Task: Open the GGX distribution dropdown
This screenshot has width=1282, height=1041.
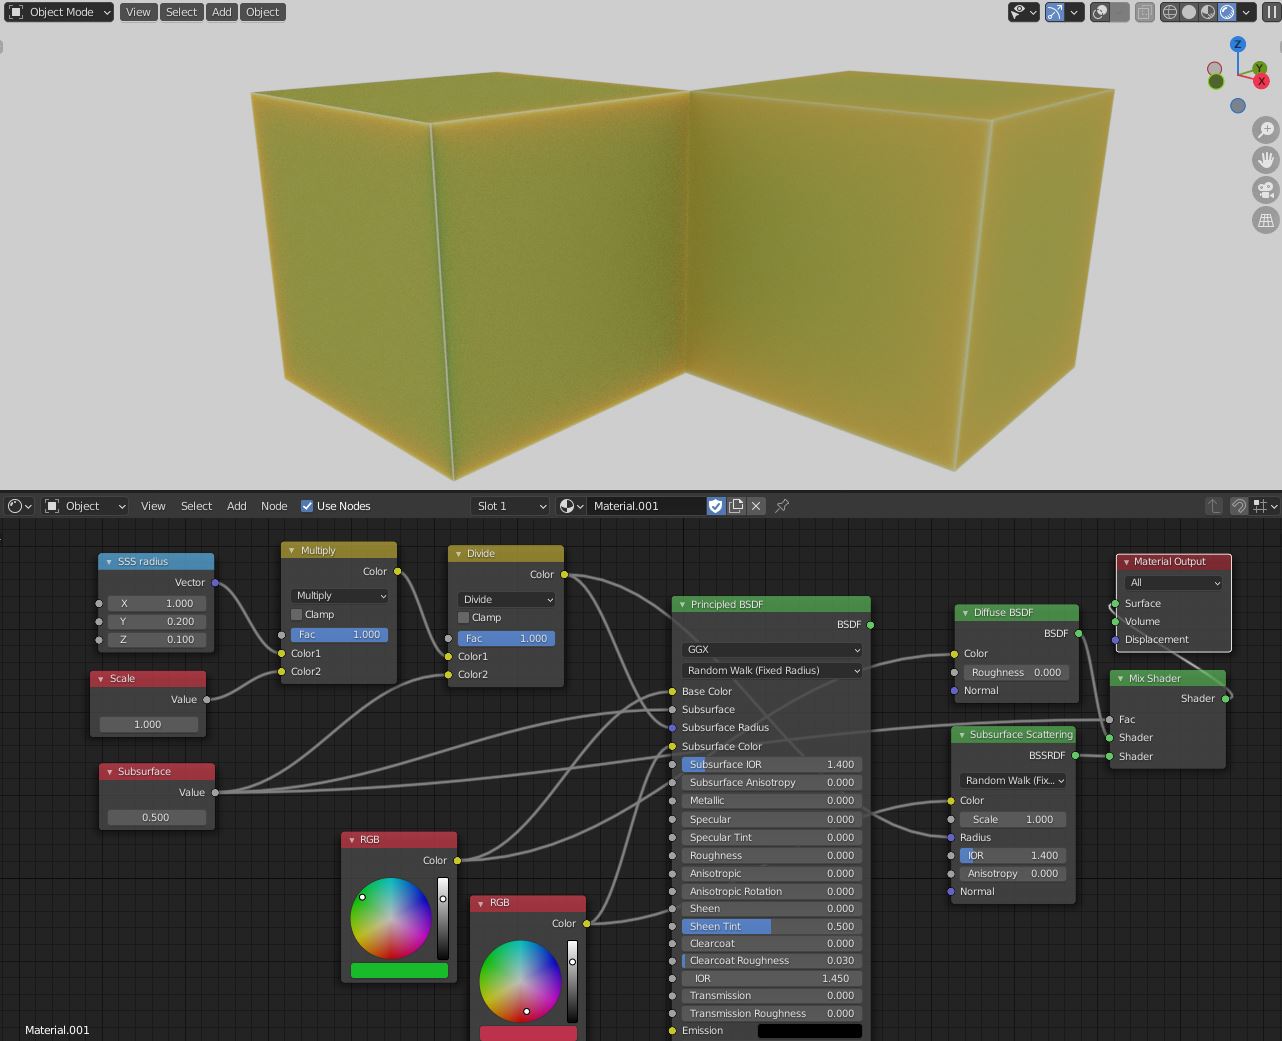Action: (772, 650)
